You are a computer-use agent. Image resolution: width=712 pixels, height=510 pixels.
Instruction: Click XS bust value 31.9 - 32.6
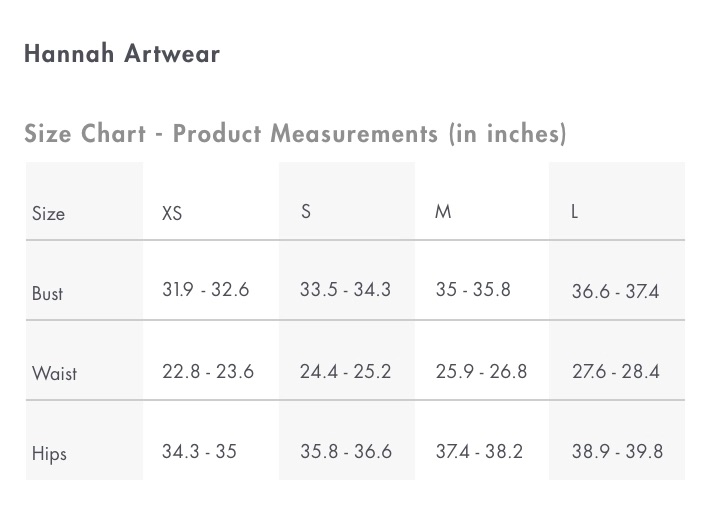pyautogui.click(x=206, y=290)
